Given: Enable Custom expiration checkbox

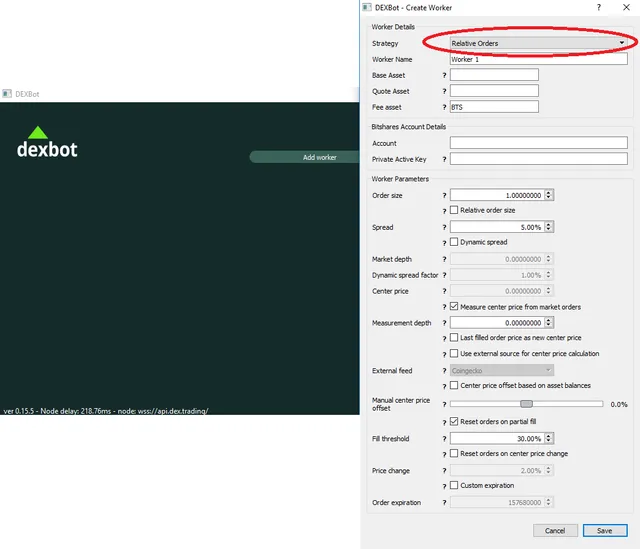Looking at the screenshot, I should point(454,485).
